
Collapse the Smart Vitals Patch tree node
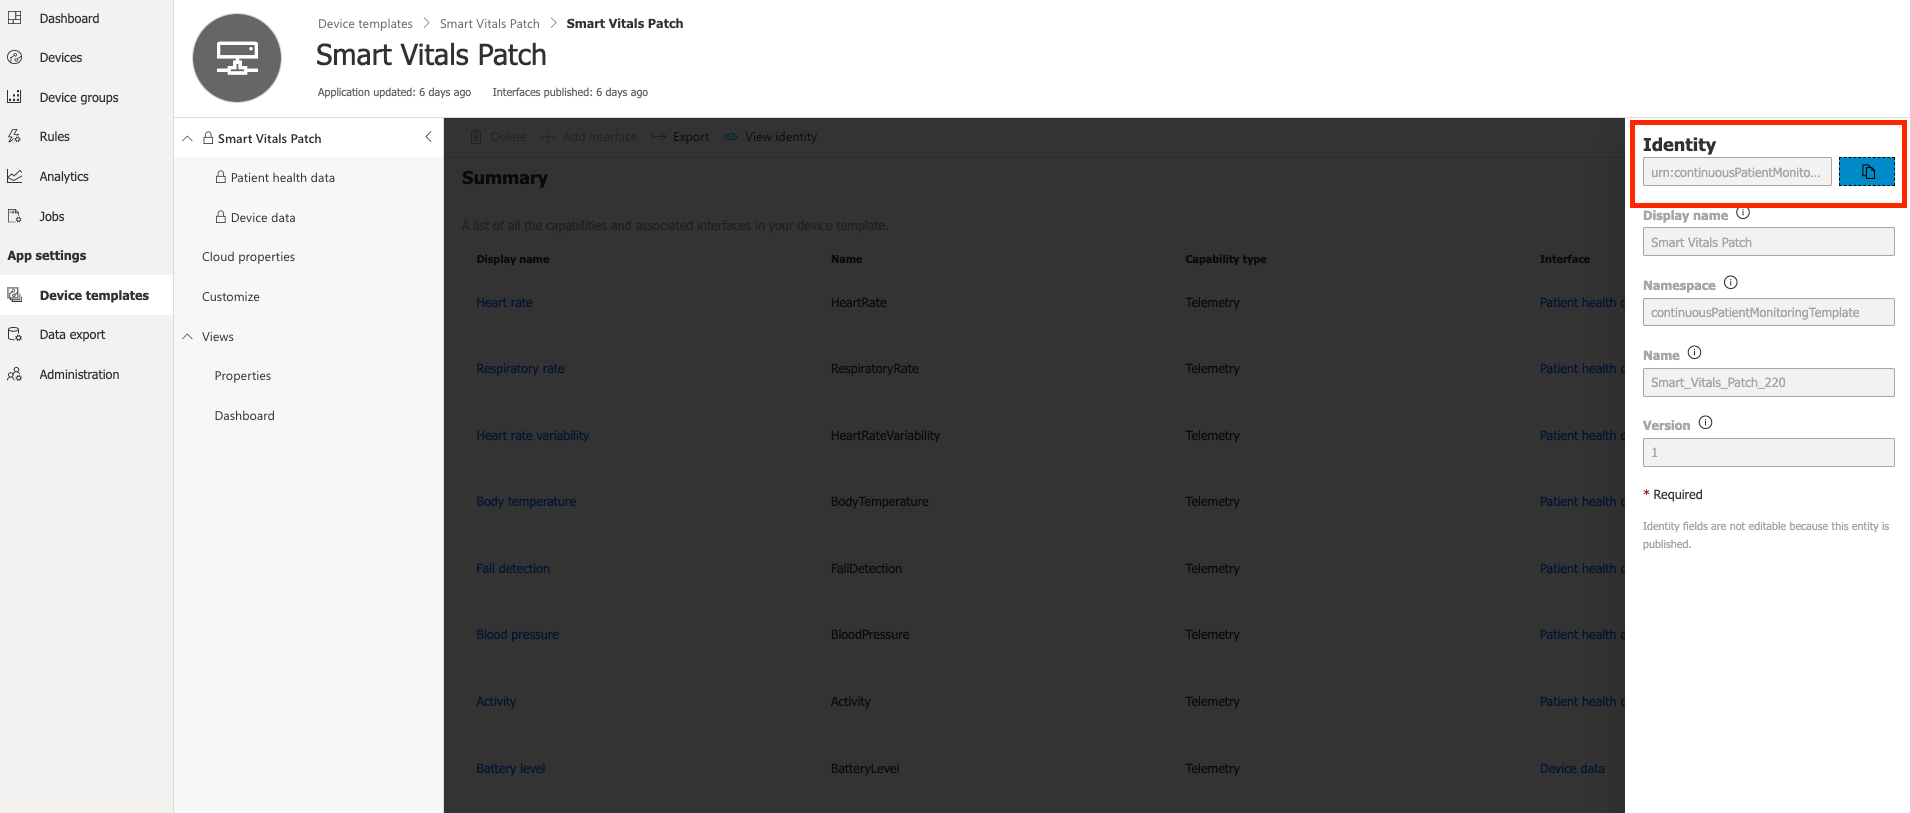pyautogui.click(x=187, y=138)
